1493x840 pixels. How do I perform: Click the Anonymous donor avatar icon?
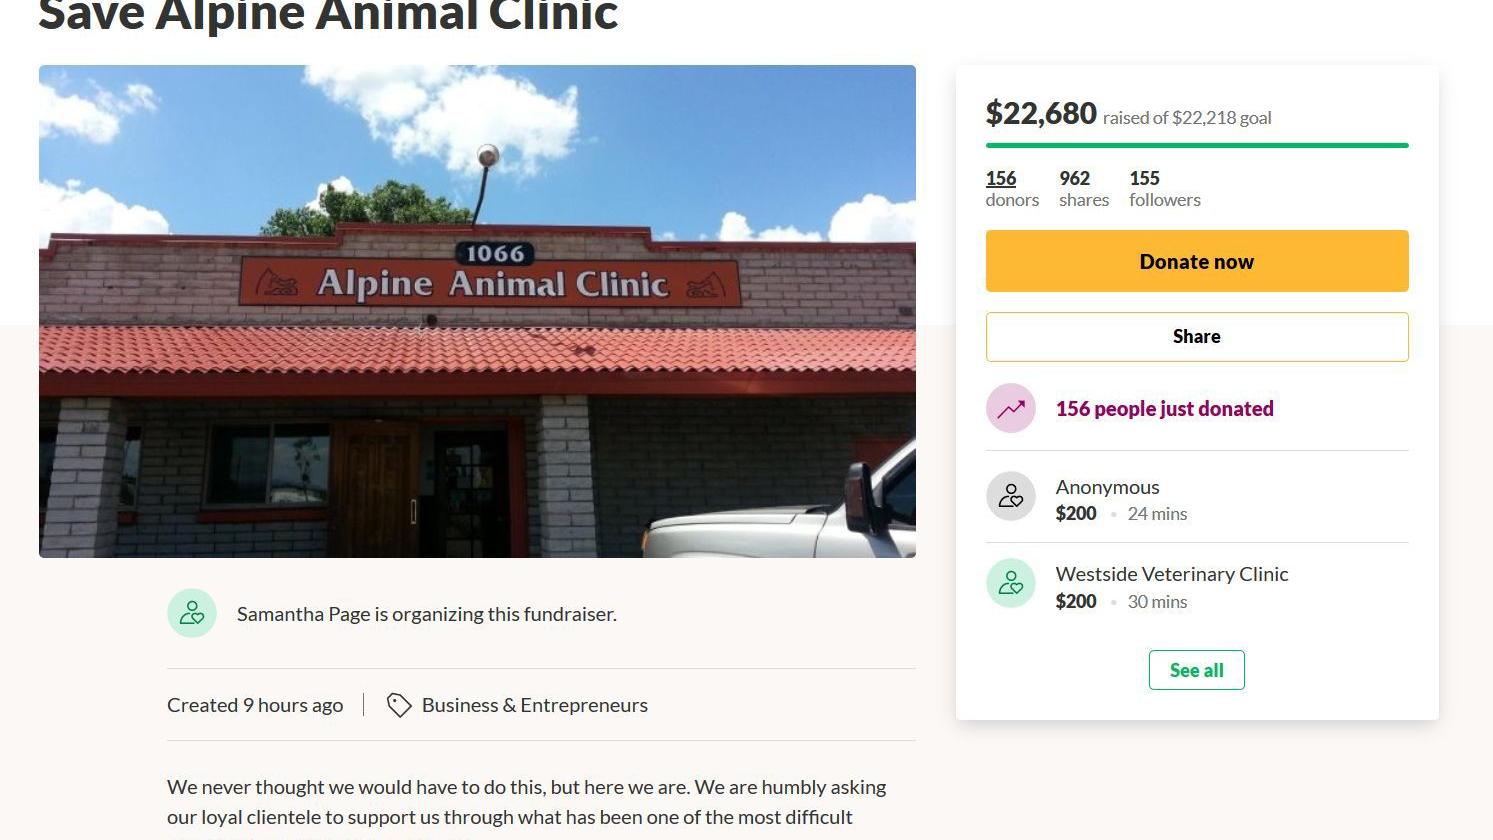[1011, 497]
